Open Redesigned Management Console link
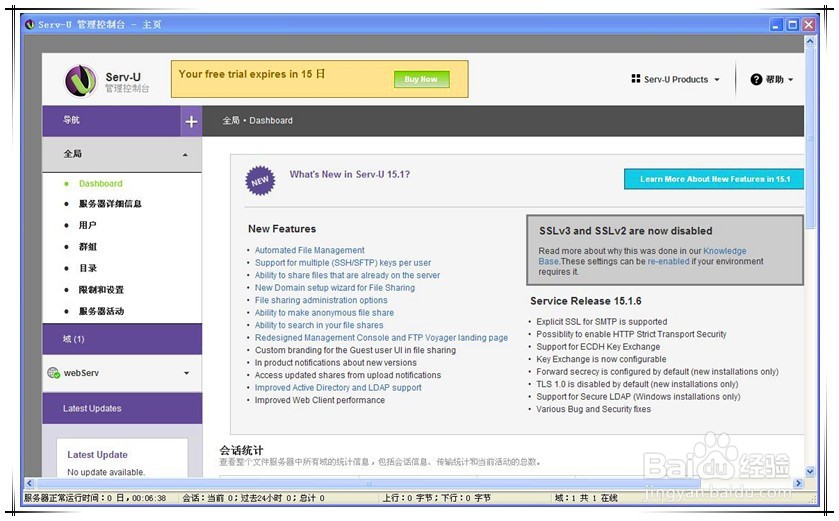The height and width of the screenshot is (521, 839). coord(381,338)
